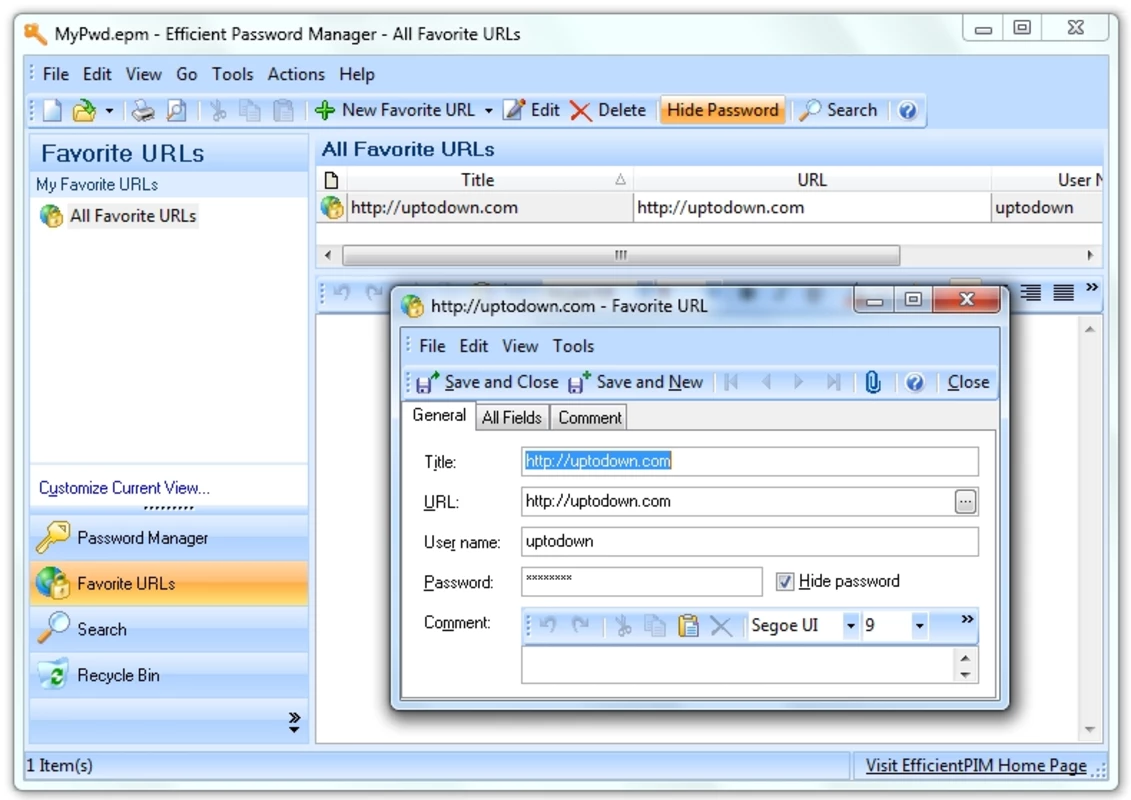1131x800 pixels.
Task: Select Recycle Bin in navigation pane
Action: [x=169, y=675]
